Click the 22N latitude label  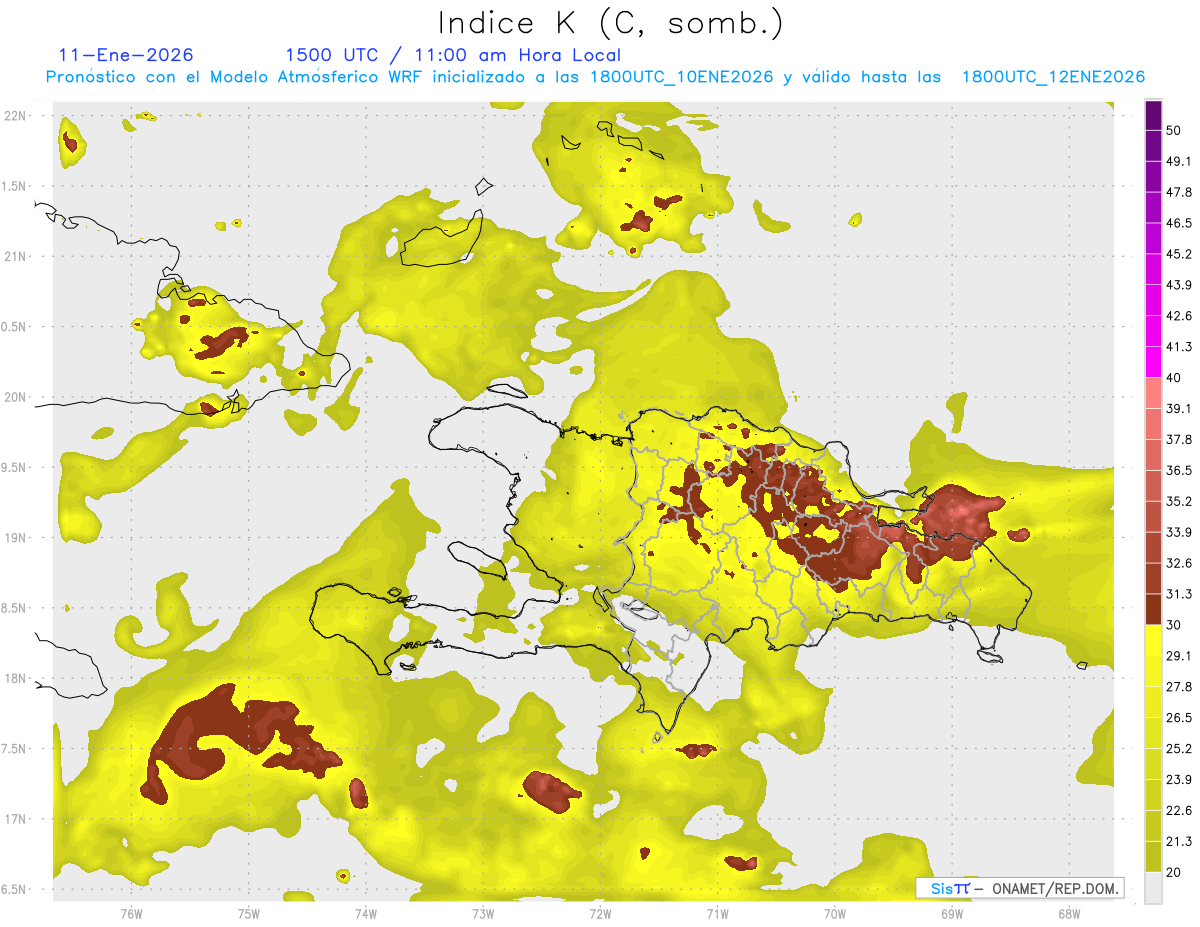pyautogui.click(x=15, y=116)
